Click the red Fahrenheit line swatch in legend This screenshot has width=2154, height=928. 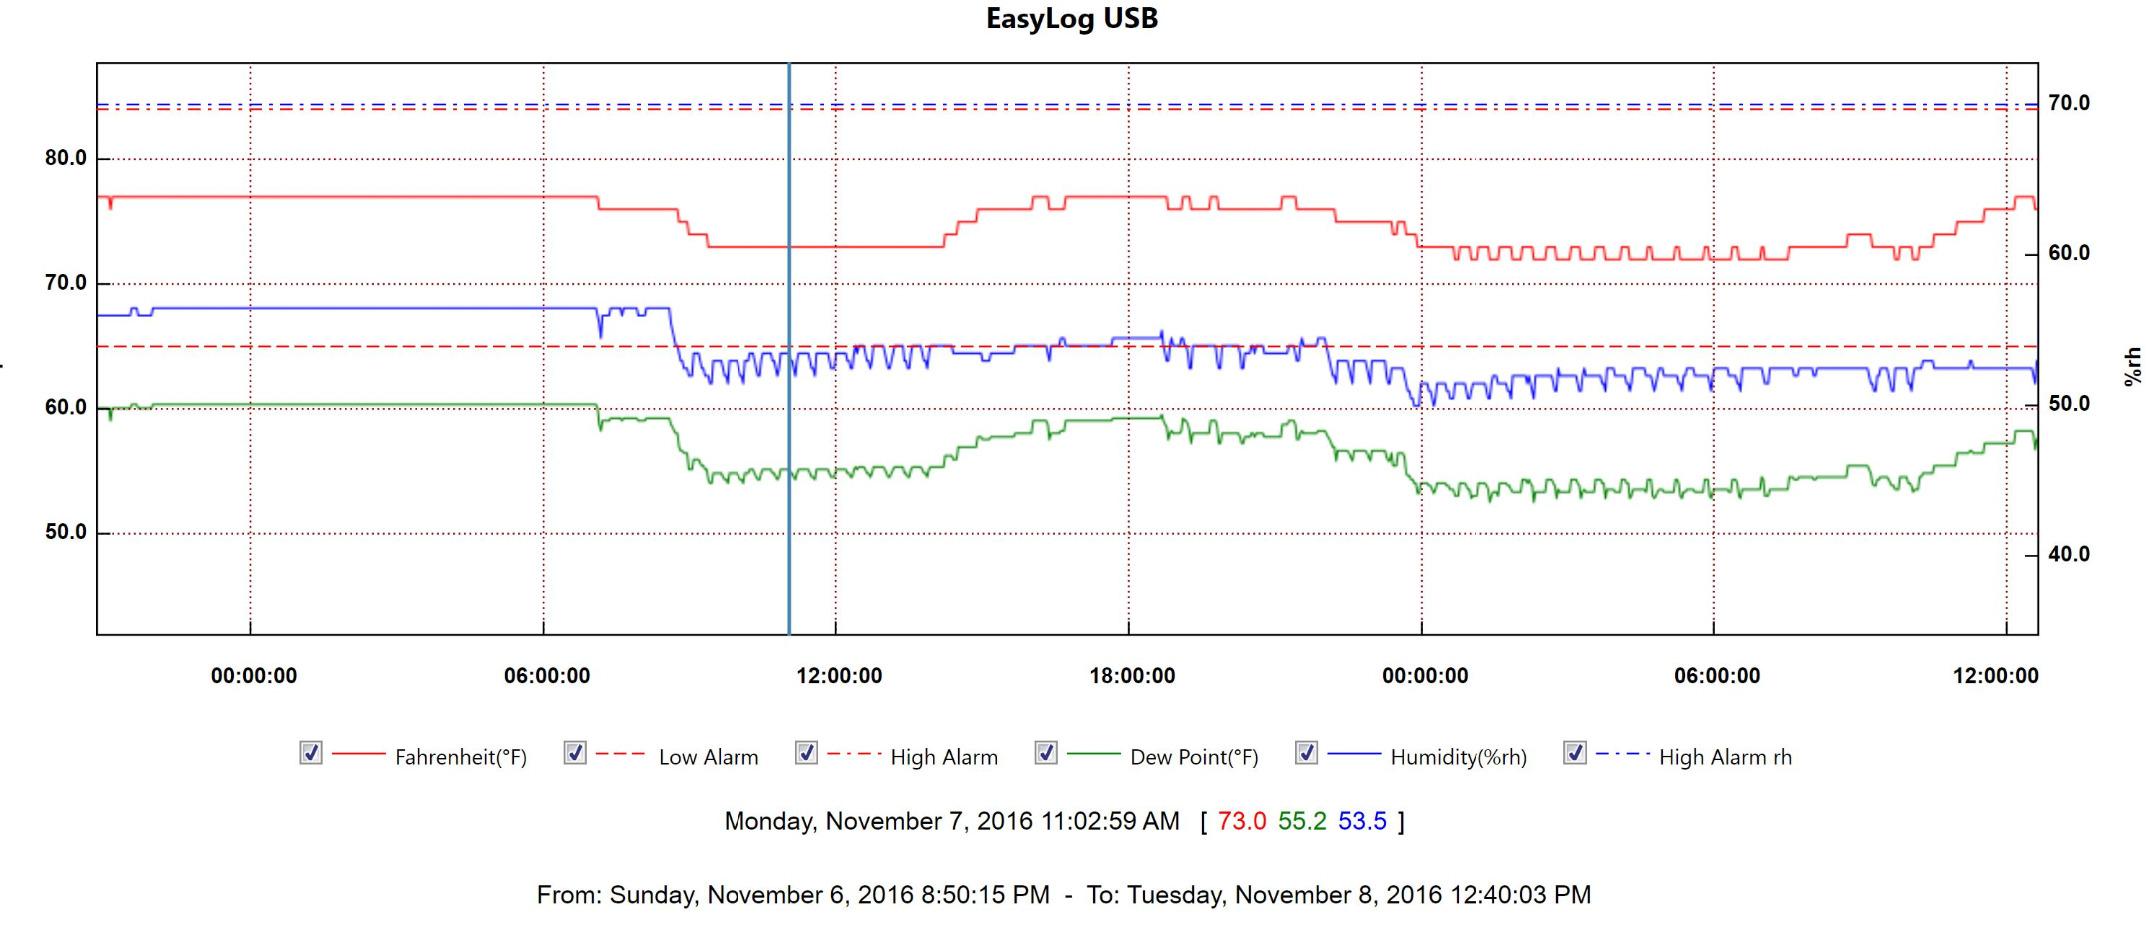click(x=358, y=754)
